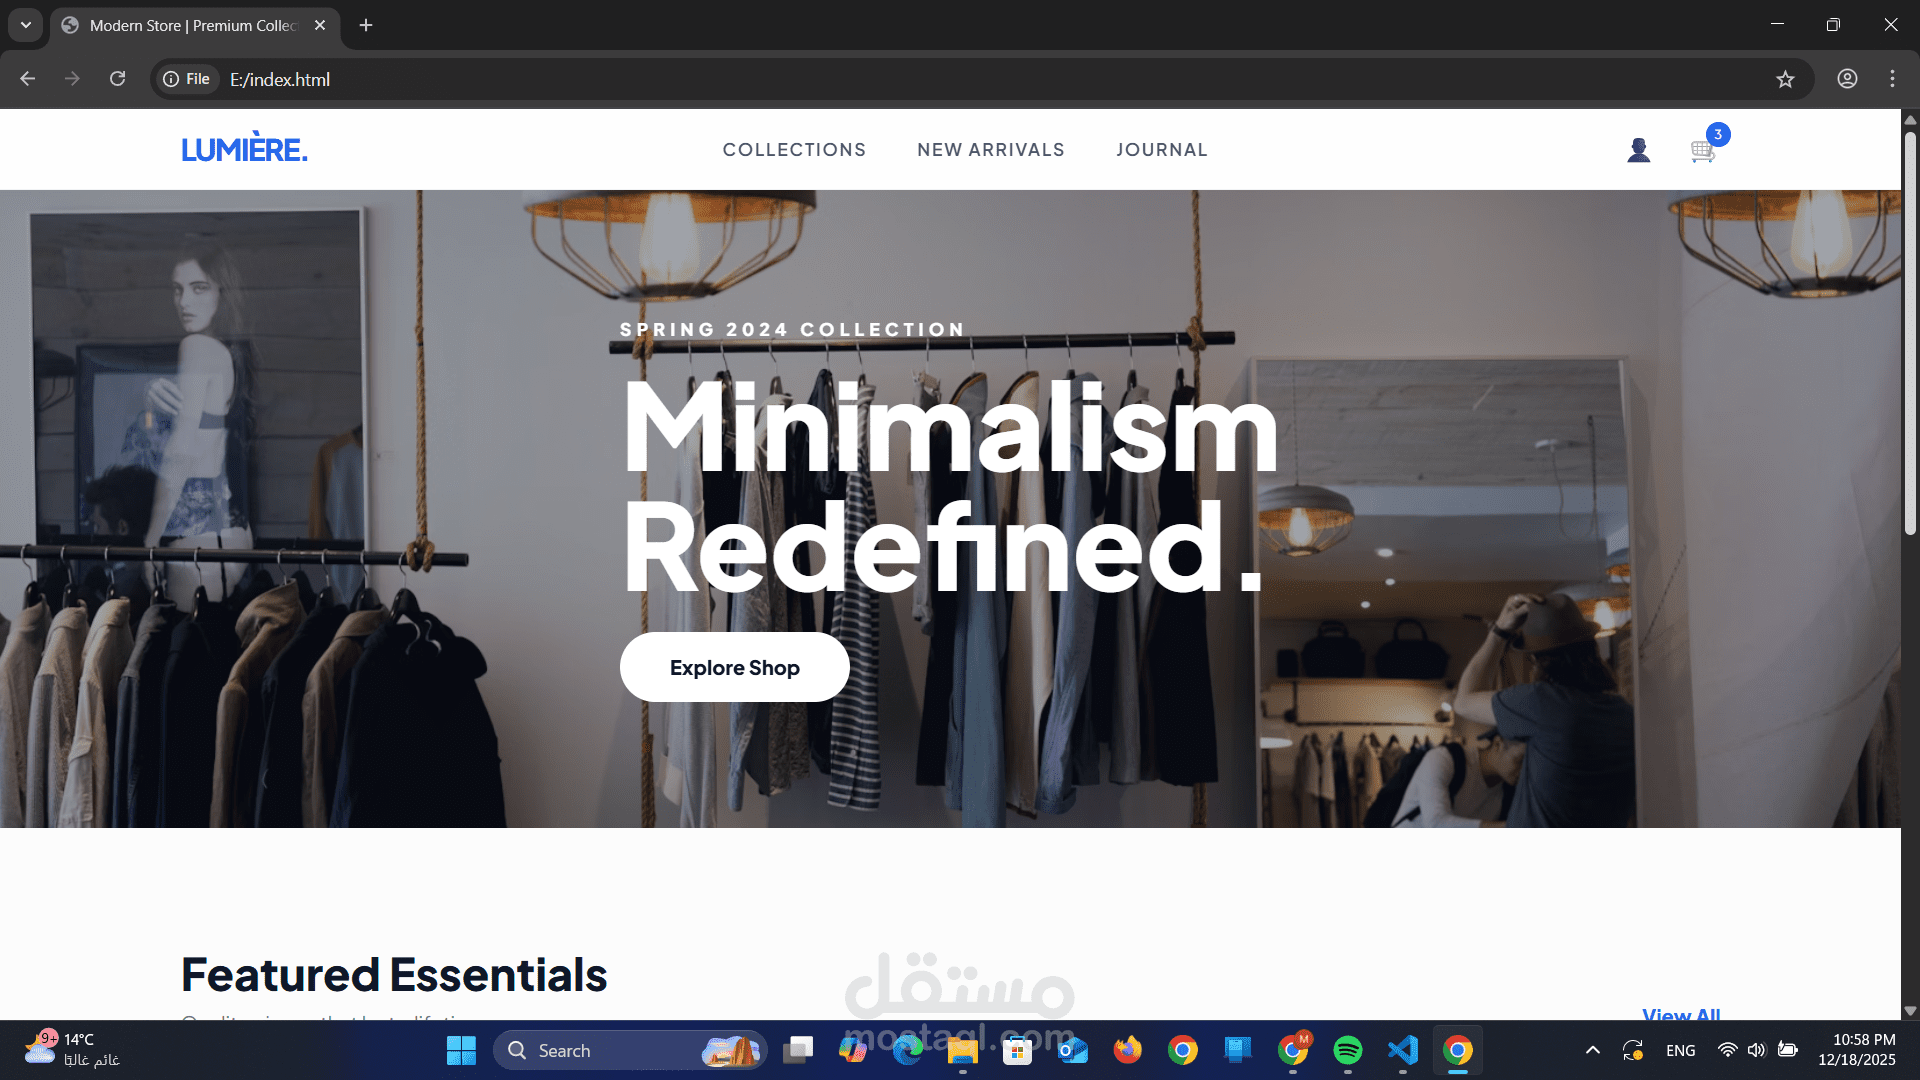The height and width of the screenshot is (1080, 1920).
Task: Click the page vertical scrollbar down arrow
Action: coord(1910,1011)
